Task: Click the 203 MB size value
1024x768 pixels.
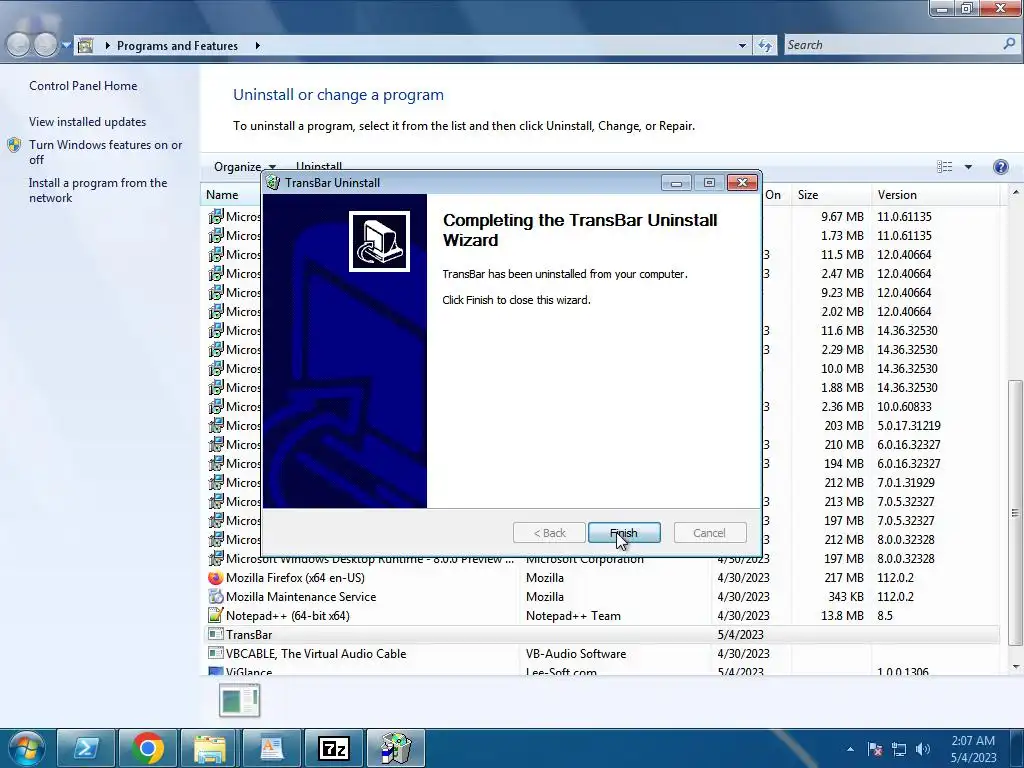Action: click(x=844, y=425)
